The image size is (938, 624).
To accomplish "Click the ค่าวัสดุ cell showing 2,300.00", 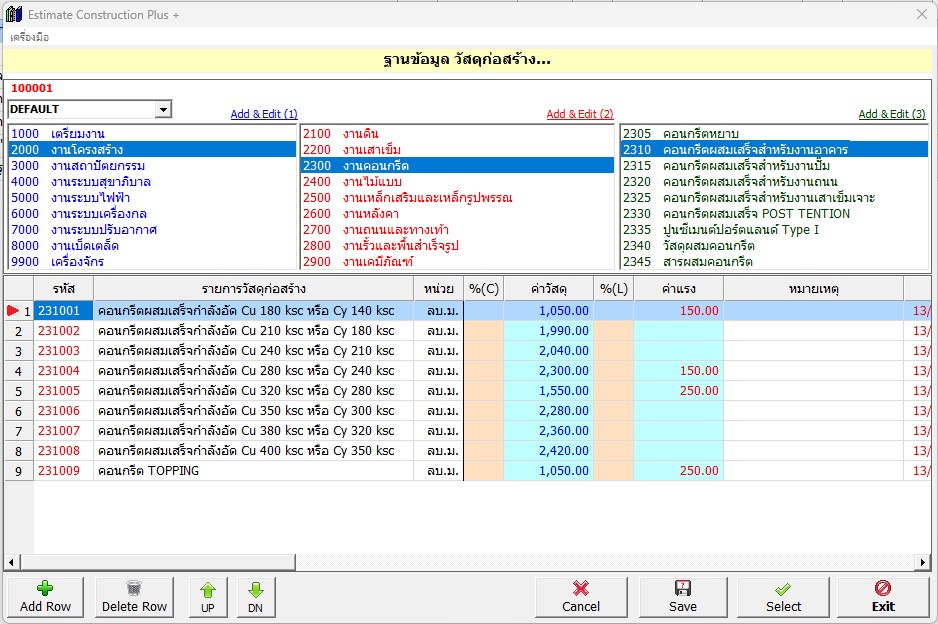I will click(549, 371).
